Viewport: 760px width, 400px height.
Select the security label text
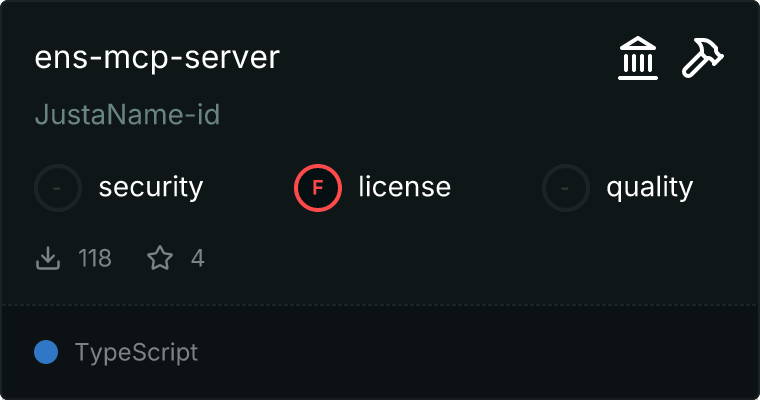click(x=151, y=187)
